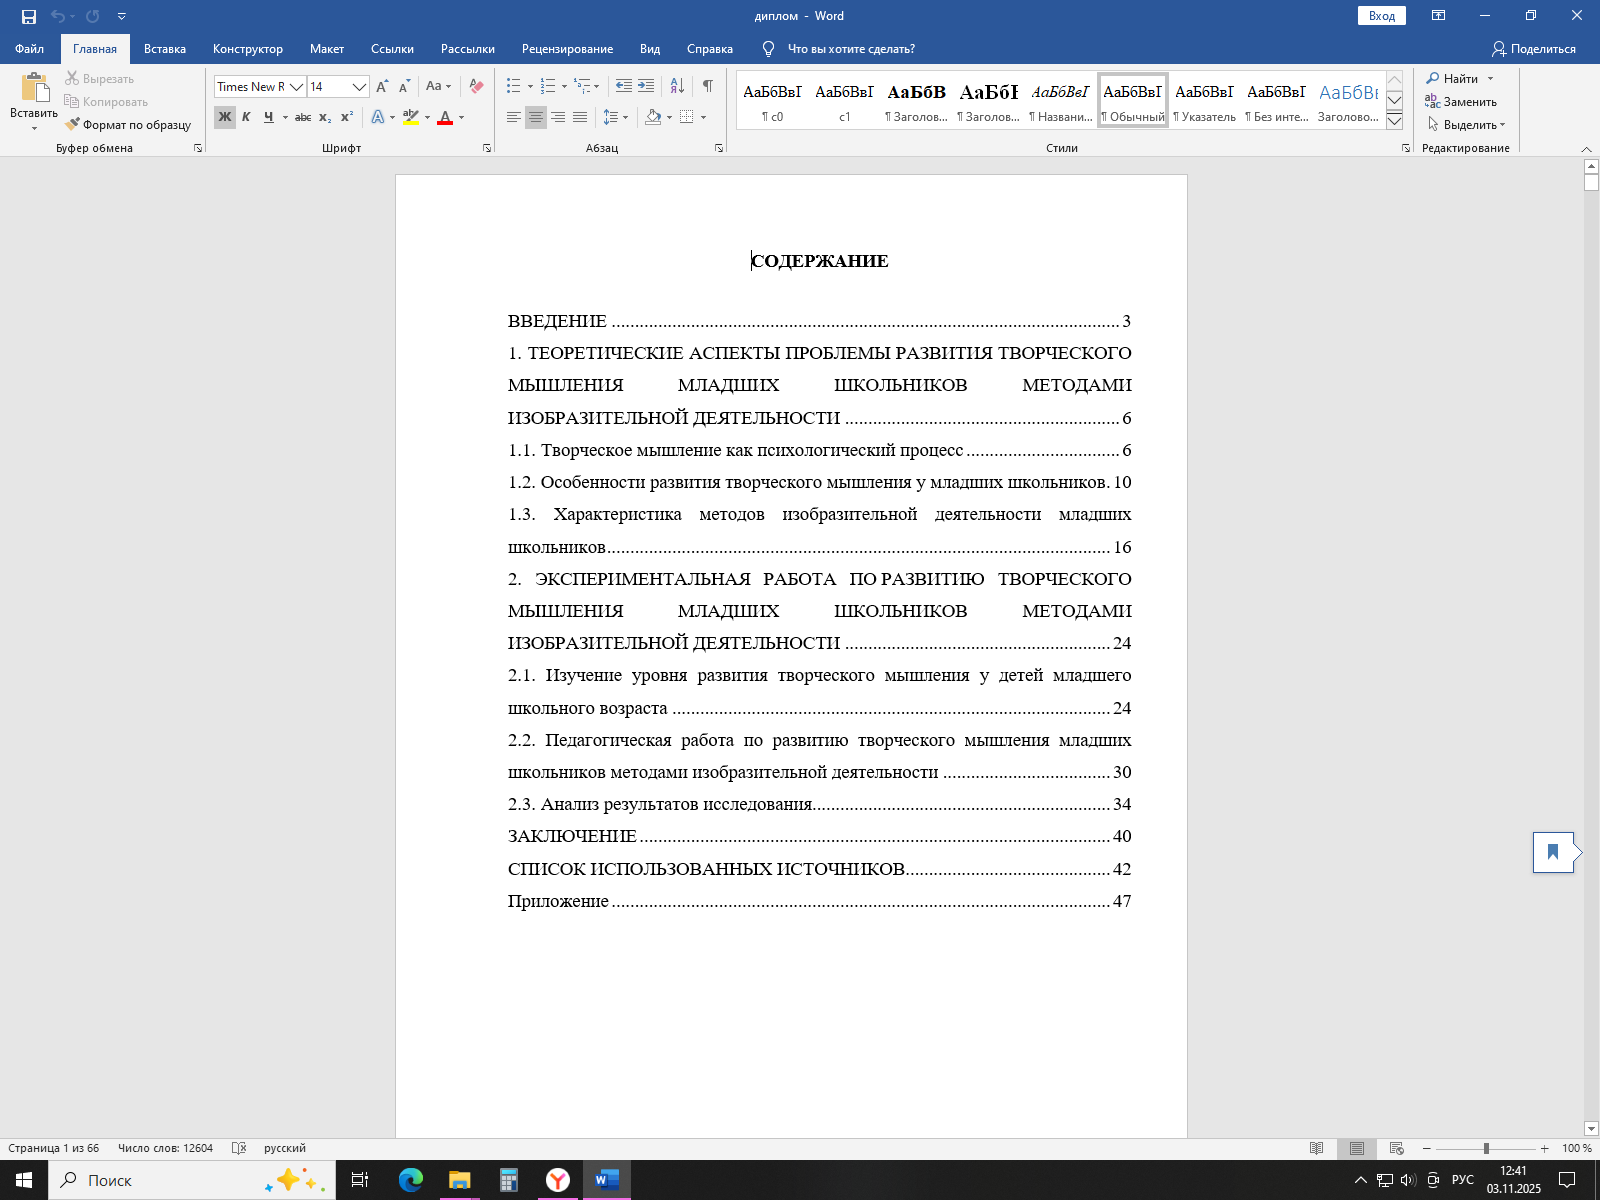This screenshot has height=1200, width=1600.
Task: Click the Clear Formatting eraser icon
Action: coord(476,87)
